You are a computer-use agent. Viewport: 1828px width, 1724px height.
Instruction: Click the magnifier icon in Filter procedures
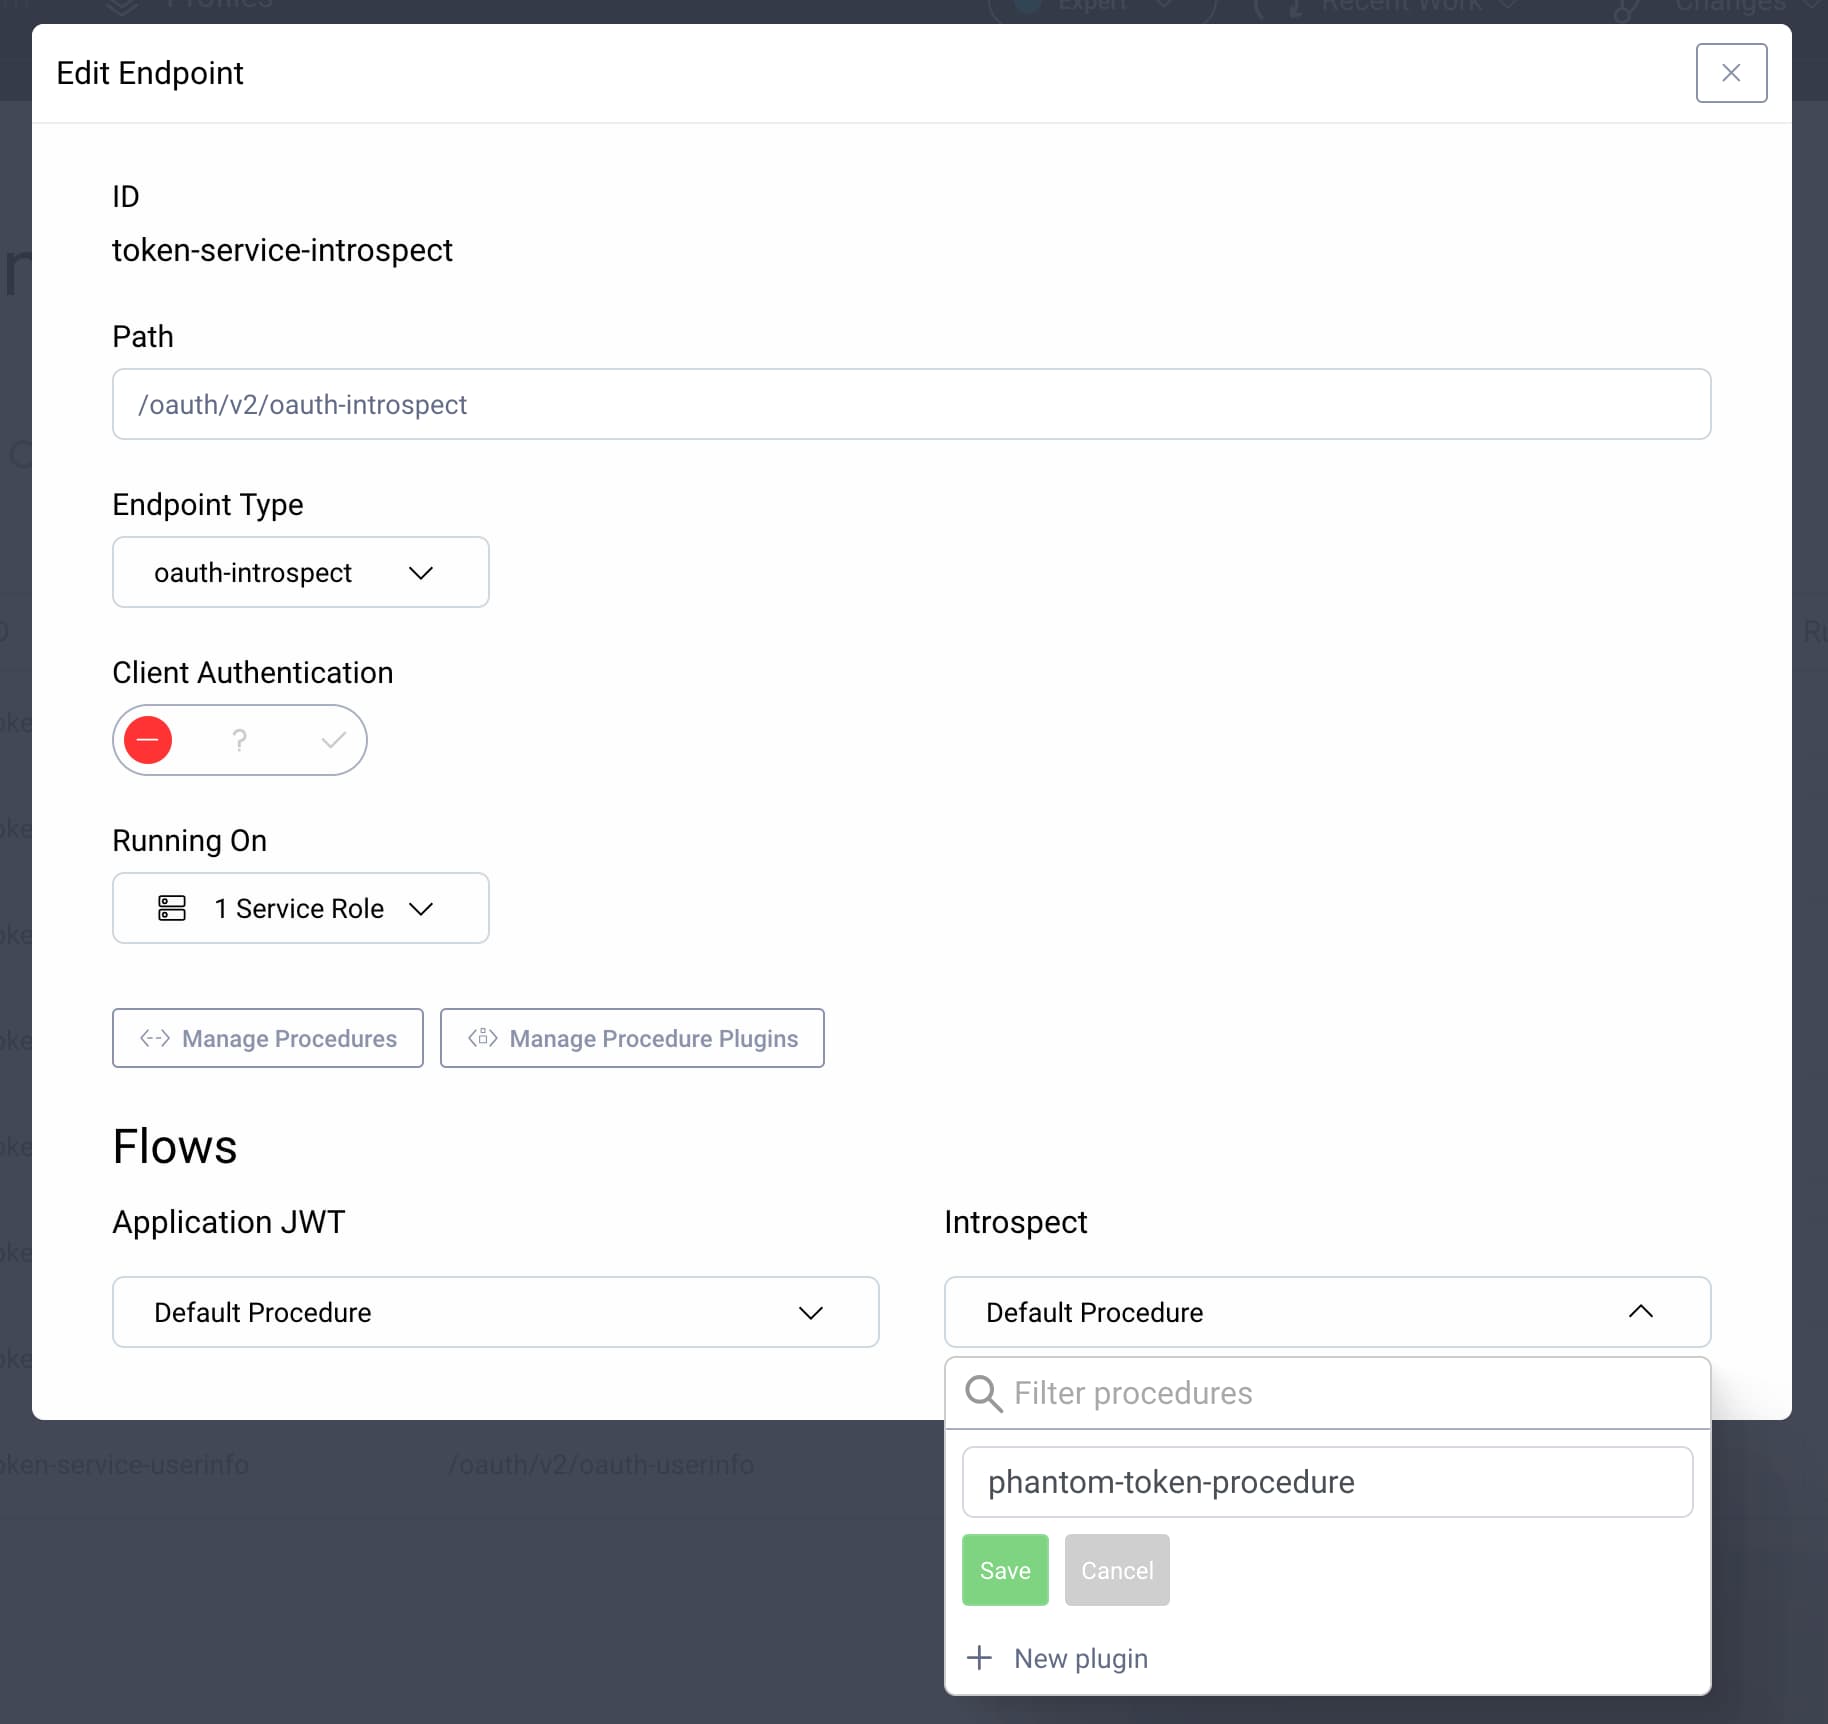pyautogui.click(x=984, y=1393)
